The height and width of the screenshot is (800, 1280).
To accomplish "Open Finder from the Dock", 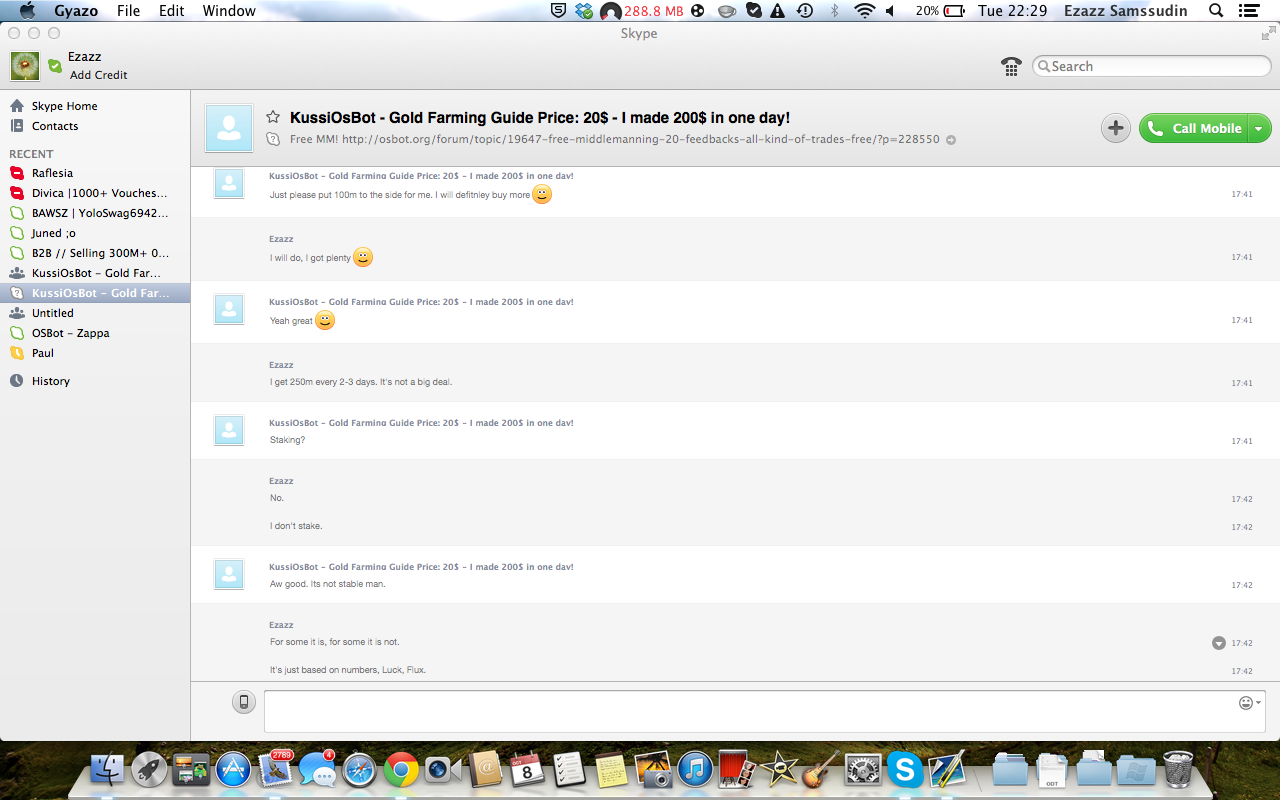I will (107, 770).
